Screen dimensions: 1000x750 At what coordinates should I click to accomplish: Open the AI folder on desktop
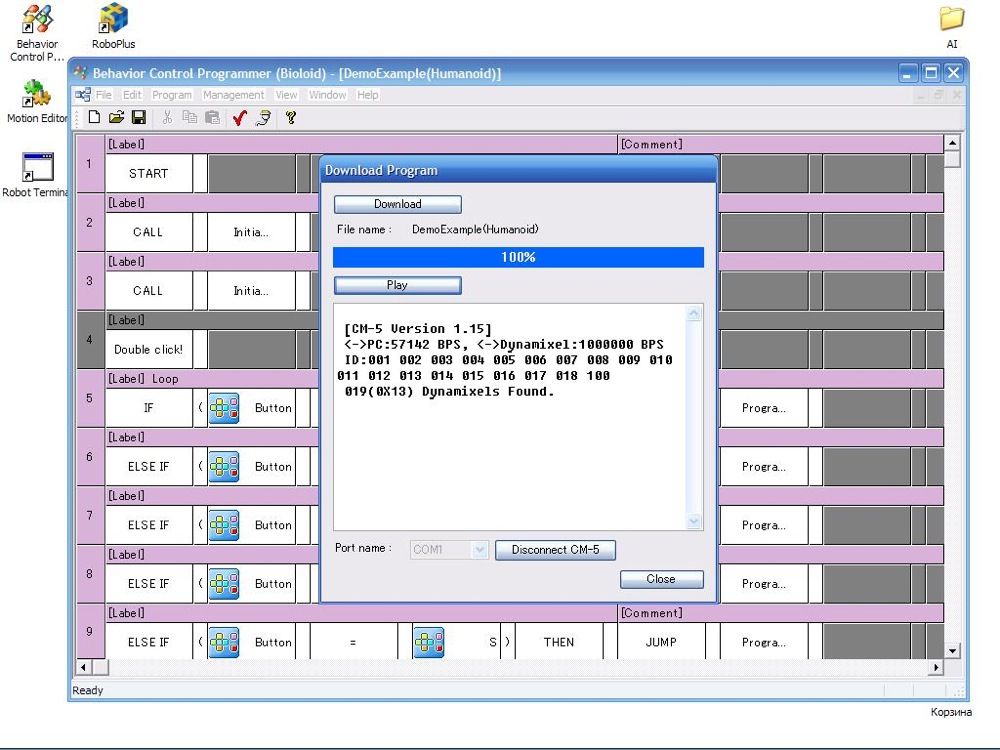[x=952, y=27]
